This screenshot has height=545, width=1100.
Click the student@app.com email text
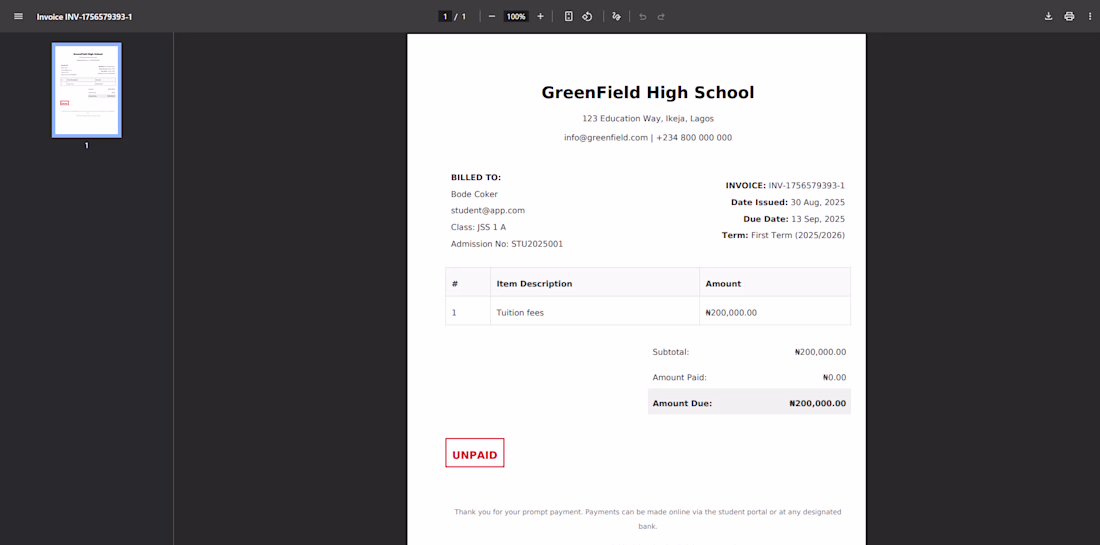[488, 210]
